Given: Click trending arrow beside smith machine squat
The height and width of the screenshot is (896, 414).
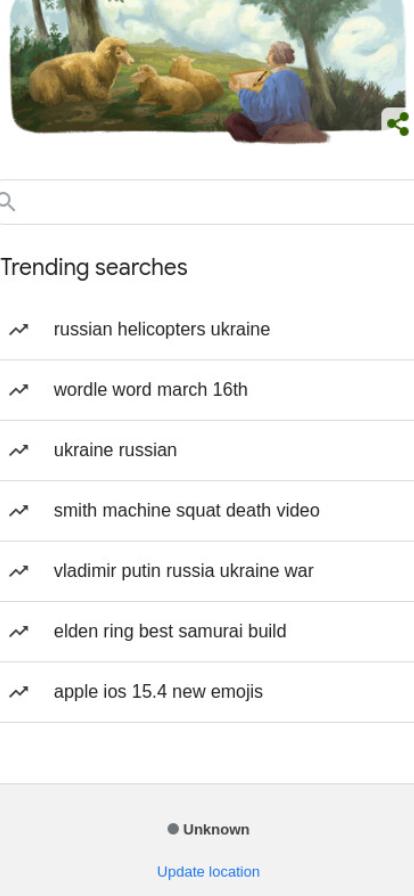Looking at the screenshot, I should pos(18,511).
